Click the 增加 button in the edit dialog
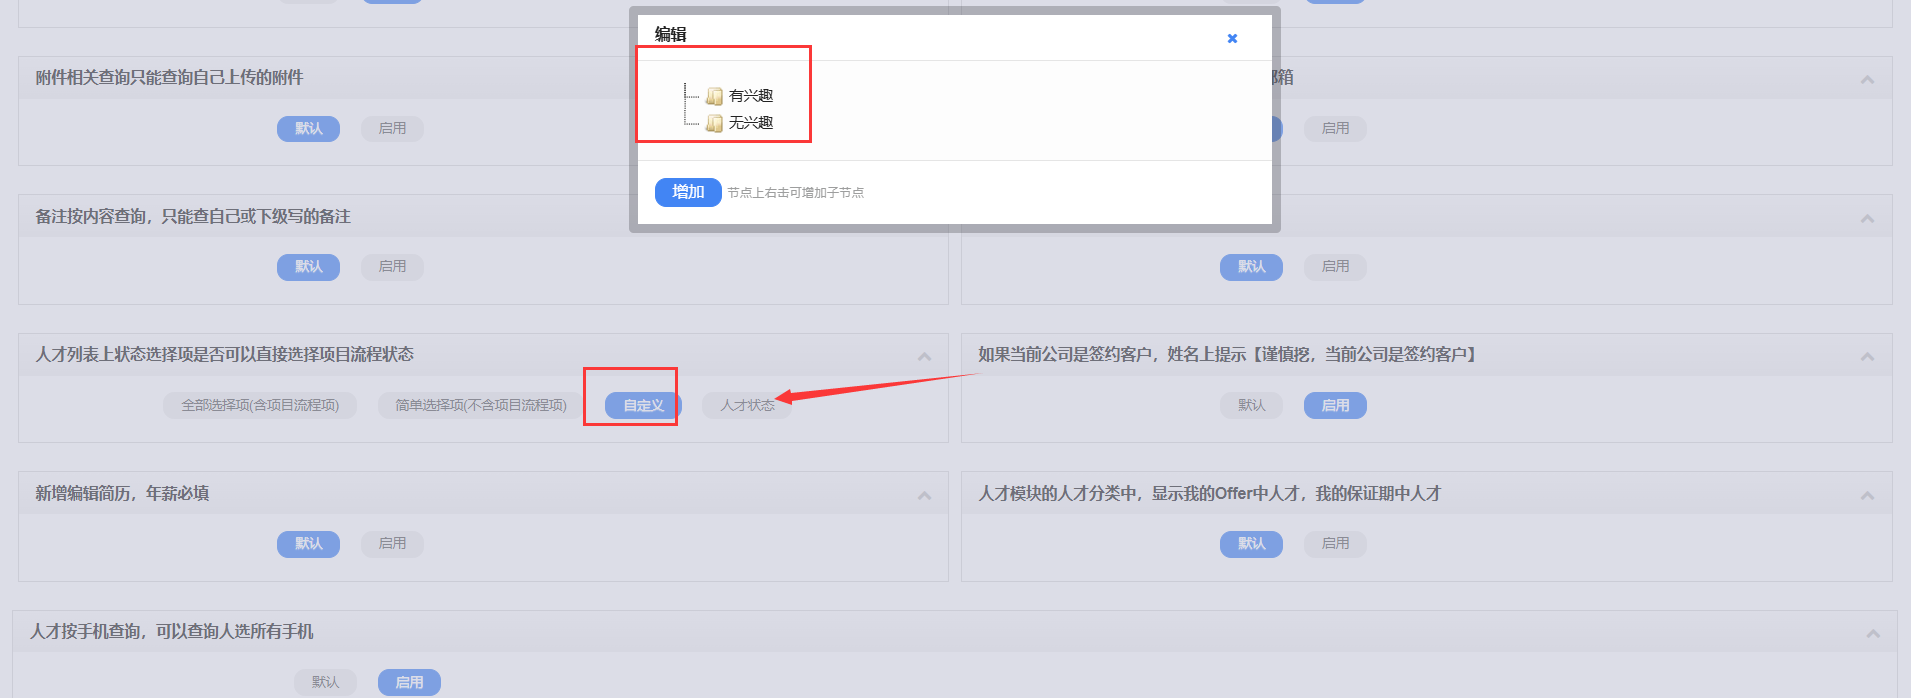The width and height of the screenshot is (1911, 698). [x=688, y=192]
